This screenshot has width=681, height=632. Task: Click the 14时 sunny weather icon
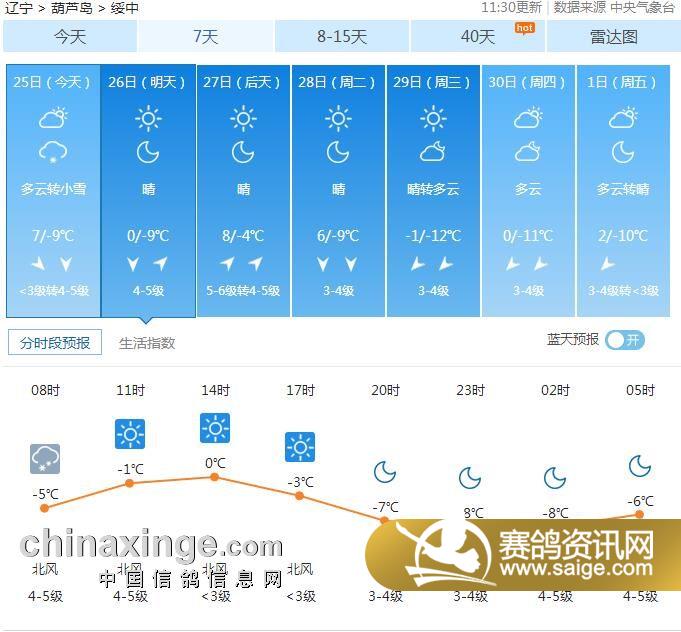pos(215,428)
